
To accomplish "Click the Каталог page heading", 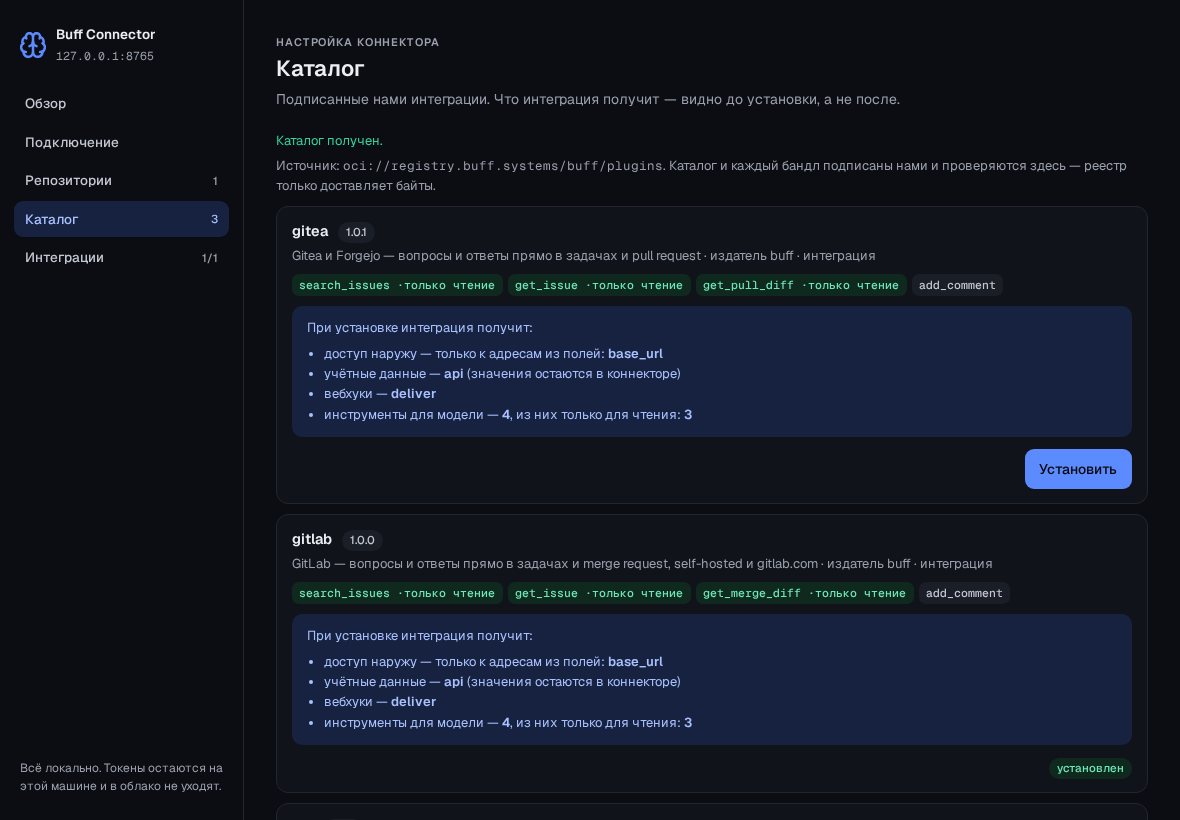I will pos(320,68).
